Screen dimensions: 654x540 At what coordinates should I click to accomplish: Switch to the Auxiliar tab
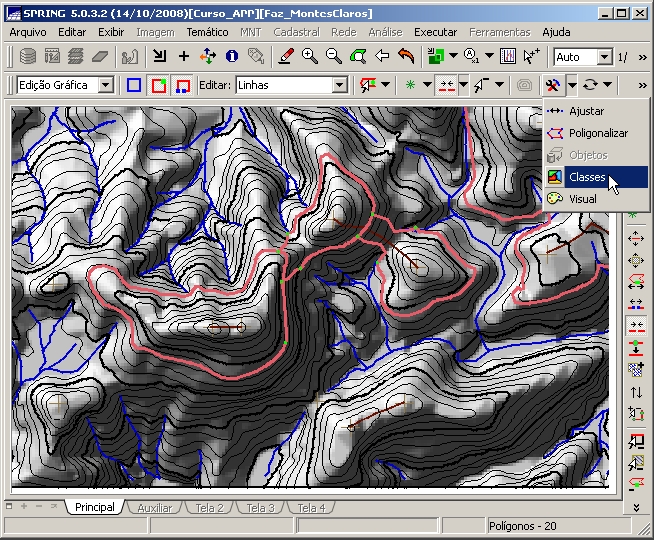154,508
